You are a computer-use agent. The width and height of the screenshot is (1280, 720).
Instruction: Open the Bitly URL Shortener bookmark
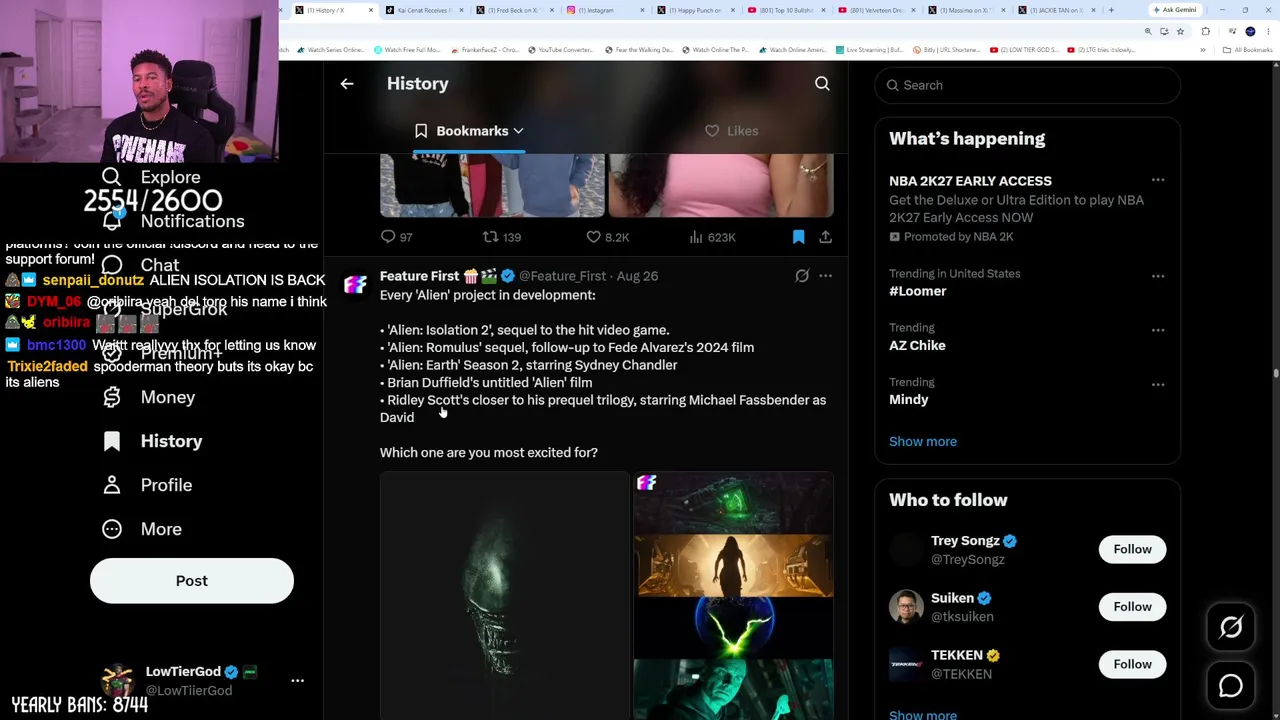click(x=945, y=50)
